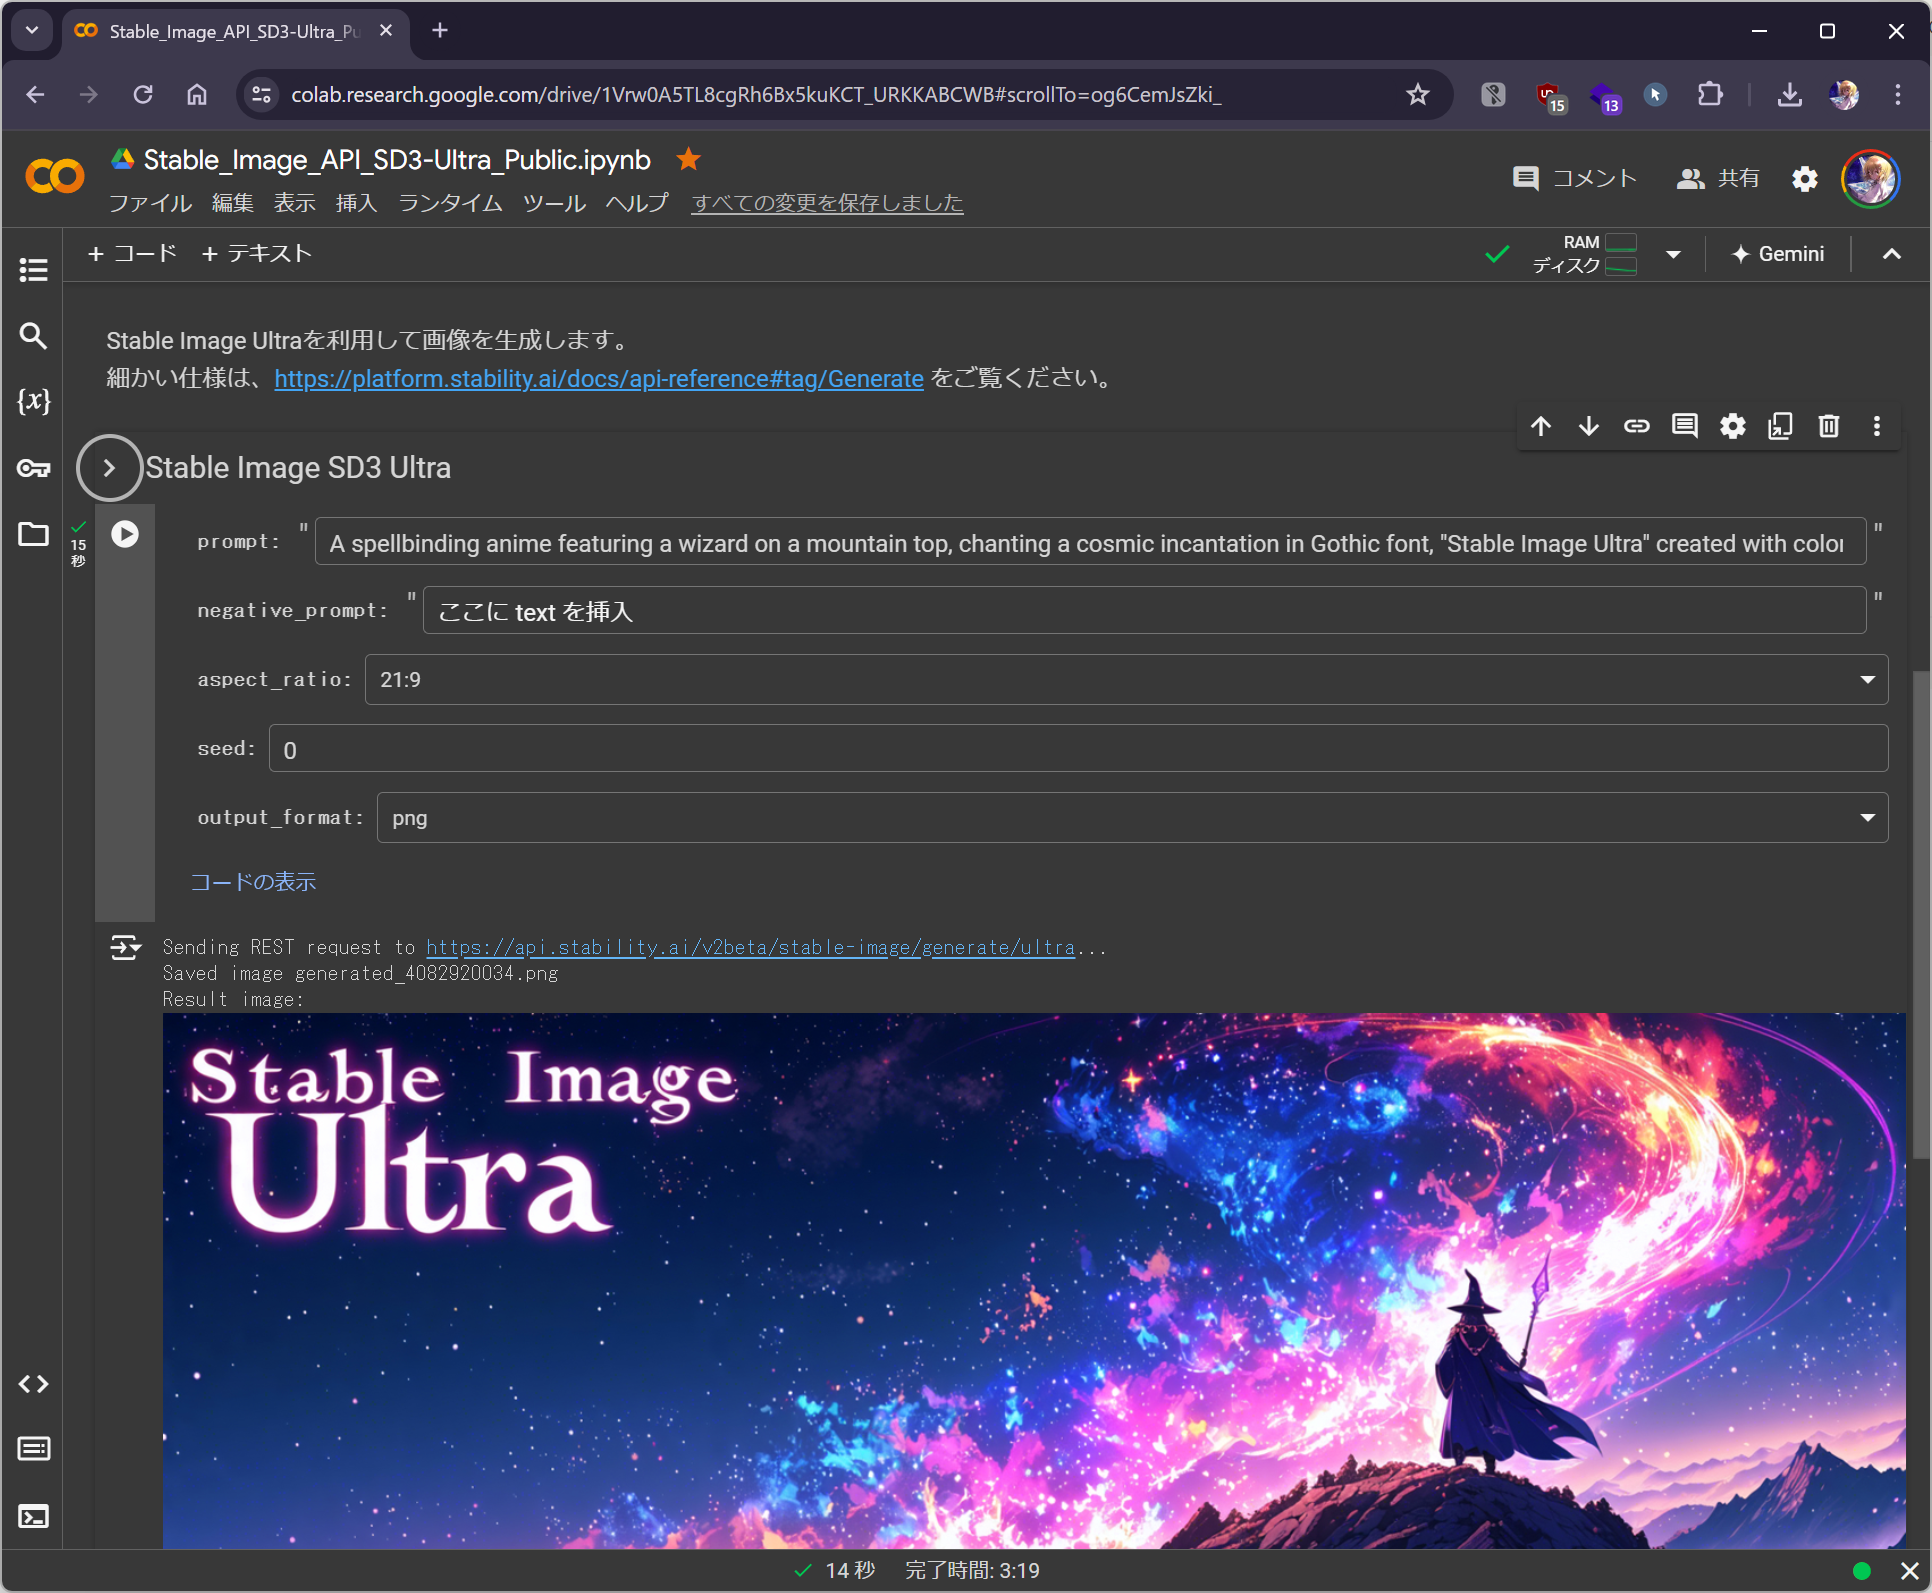1932x1593 pixels.
Task: Expand the RAM and disk runtime dropdown arrow
Action: 1673,254
